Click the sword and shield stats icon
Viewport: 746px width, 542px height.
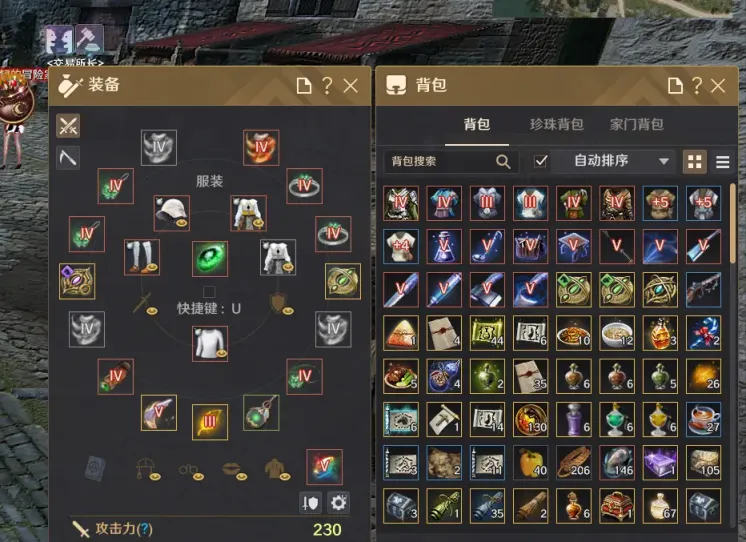310,503
